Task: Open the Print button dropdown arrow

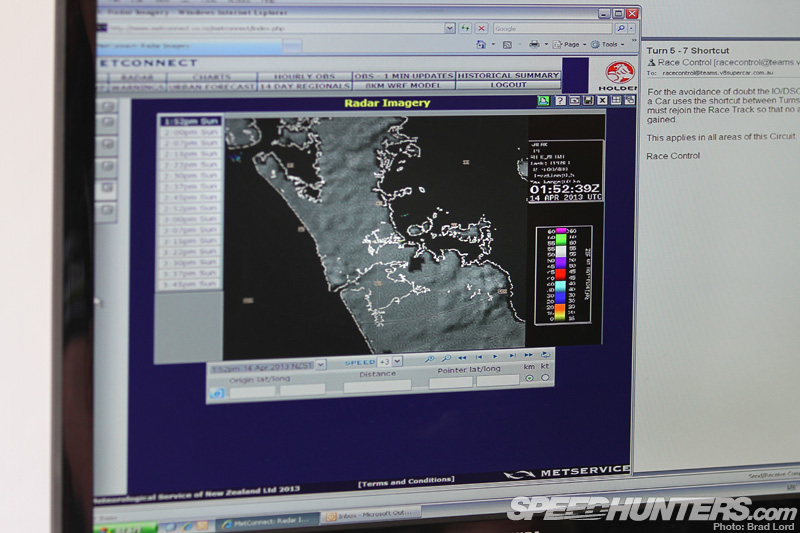Action: tap(546, 45)
